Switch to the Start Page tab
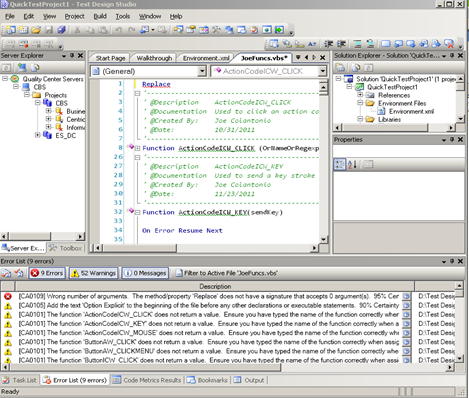 [110, 58]
